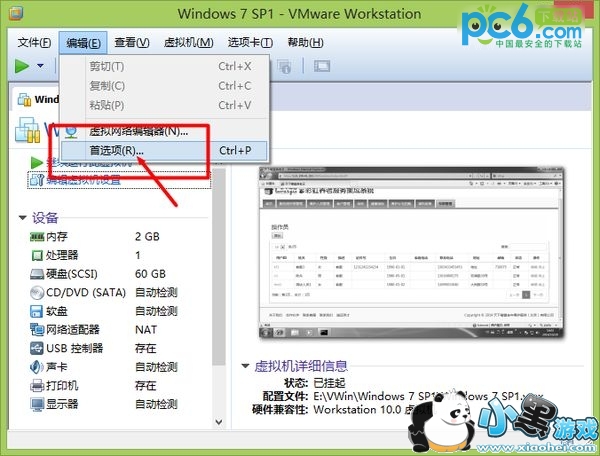Open 虚拟网络编辑器(N)... menu entry
600x456 pixels.
(x=164, y=131)
